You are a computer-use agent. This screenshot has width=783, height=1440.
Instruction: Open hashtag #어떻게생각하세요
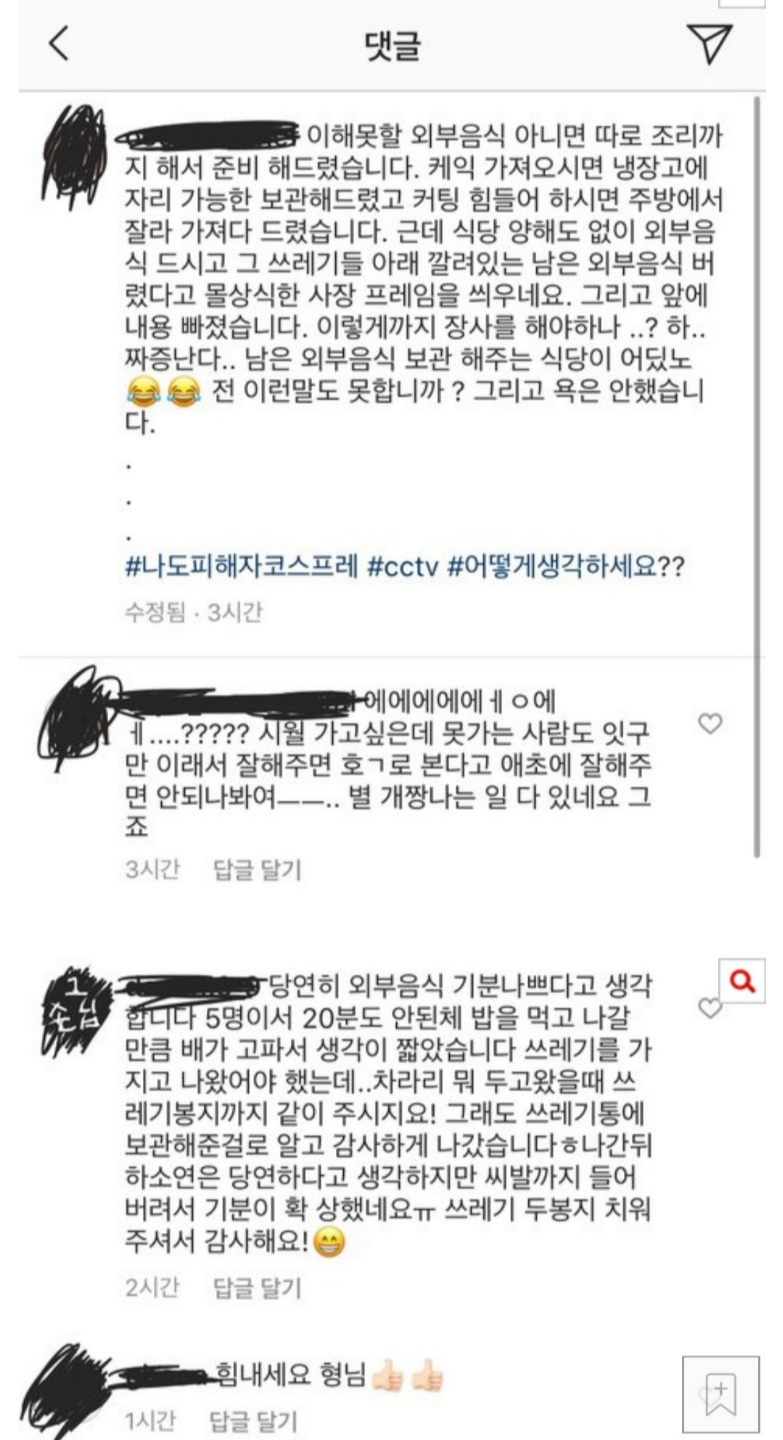point(565,568)
